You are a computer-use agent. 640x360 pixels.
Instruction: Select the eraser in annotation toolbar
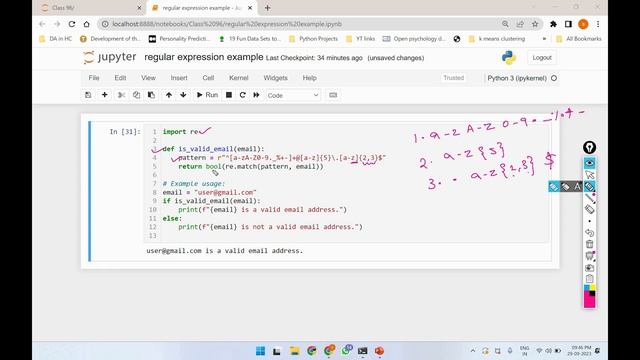pyautogui.click(x=589, y=209)
